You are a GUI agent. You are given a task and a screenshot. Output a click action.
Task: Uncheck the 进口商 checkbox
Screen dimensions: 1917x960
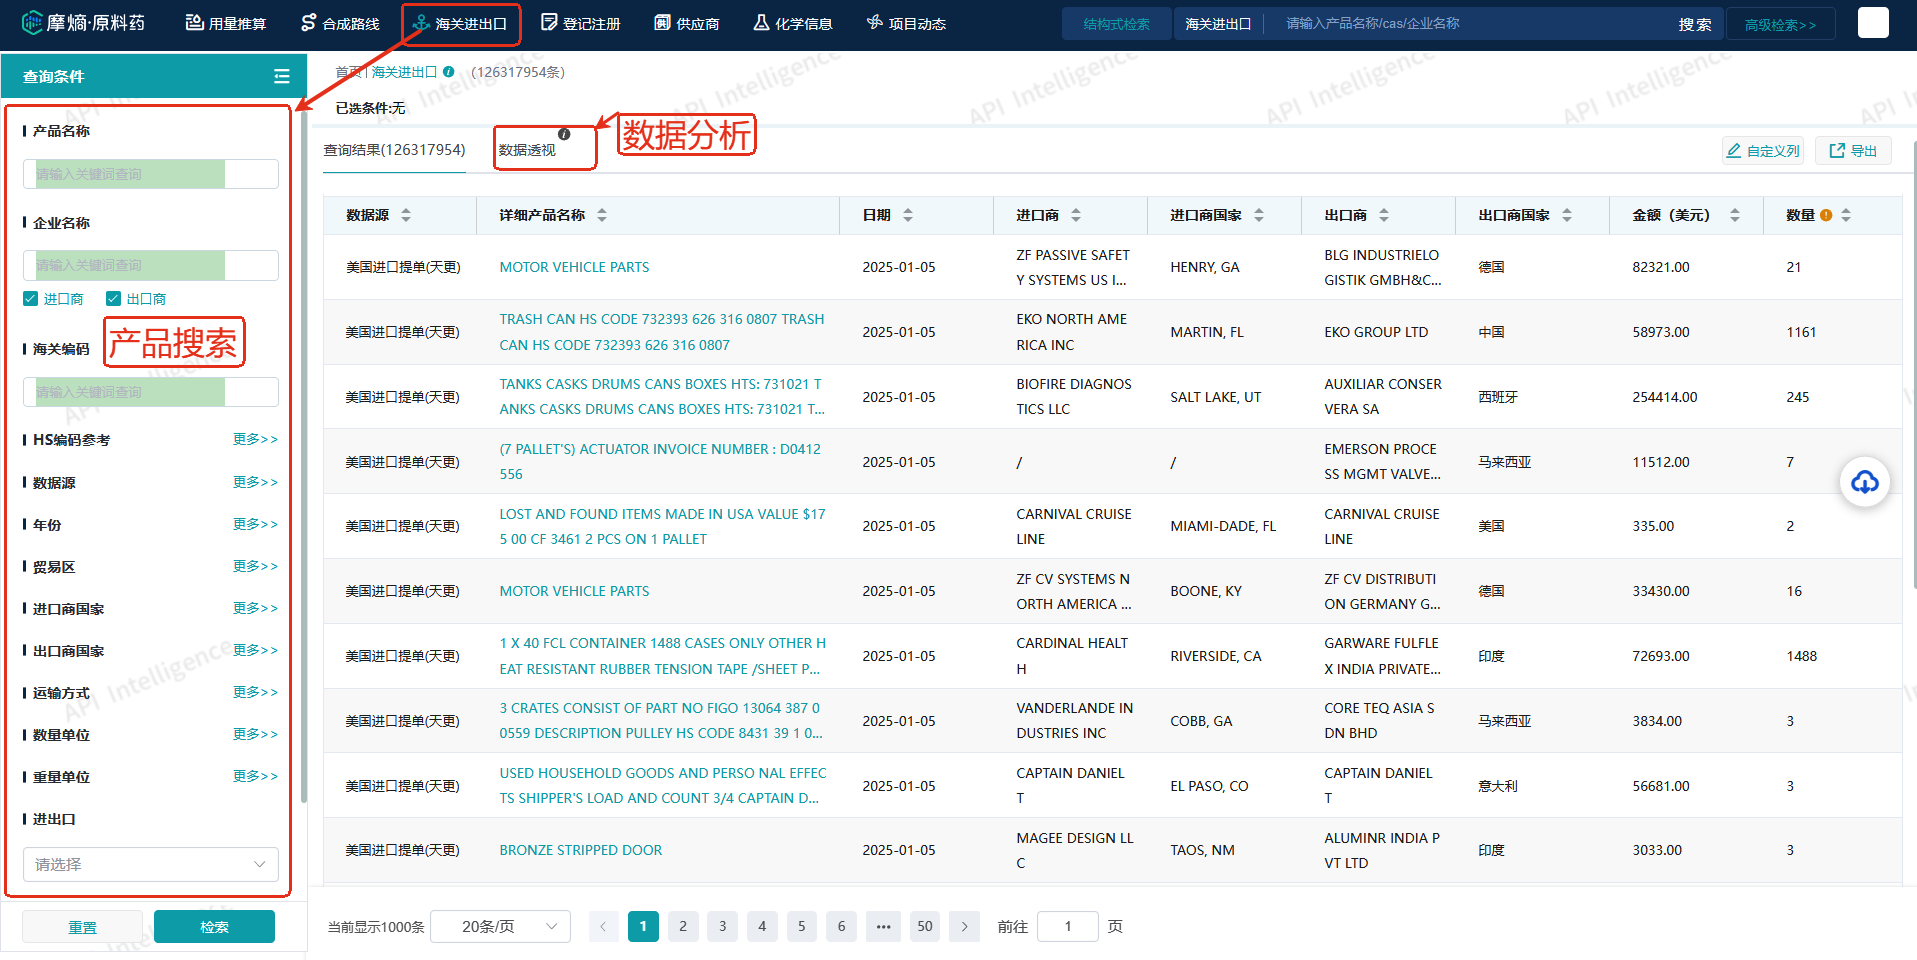pyautogui.click(x=31, y=299)
